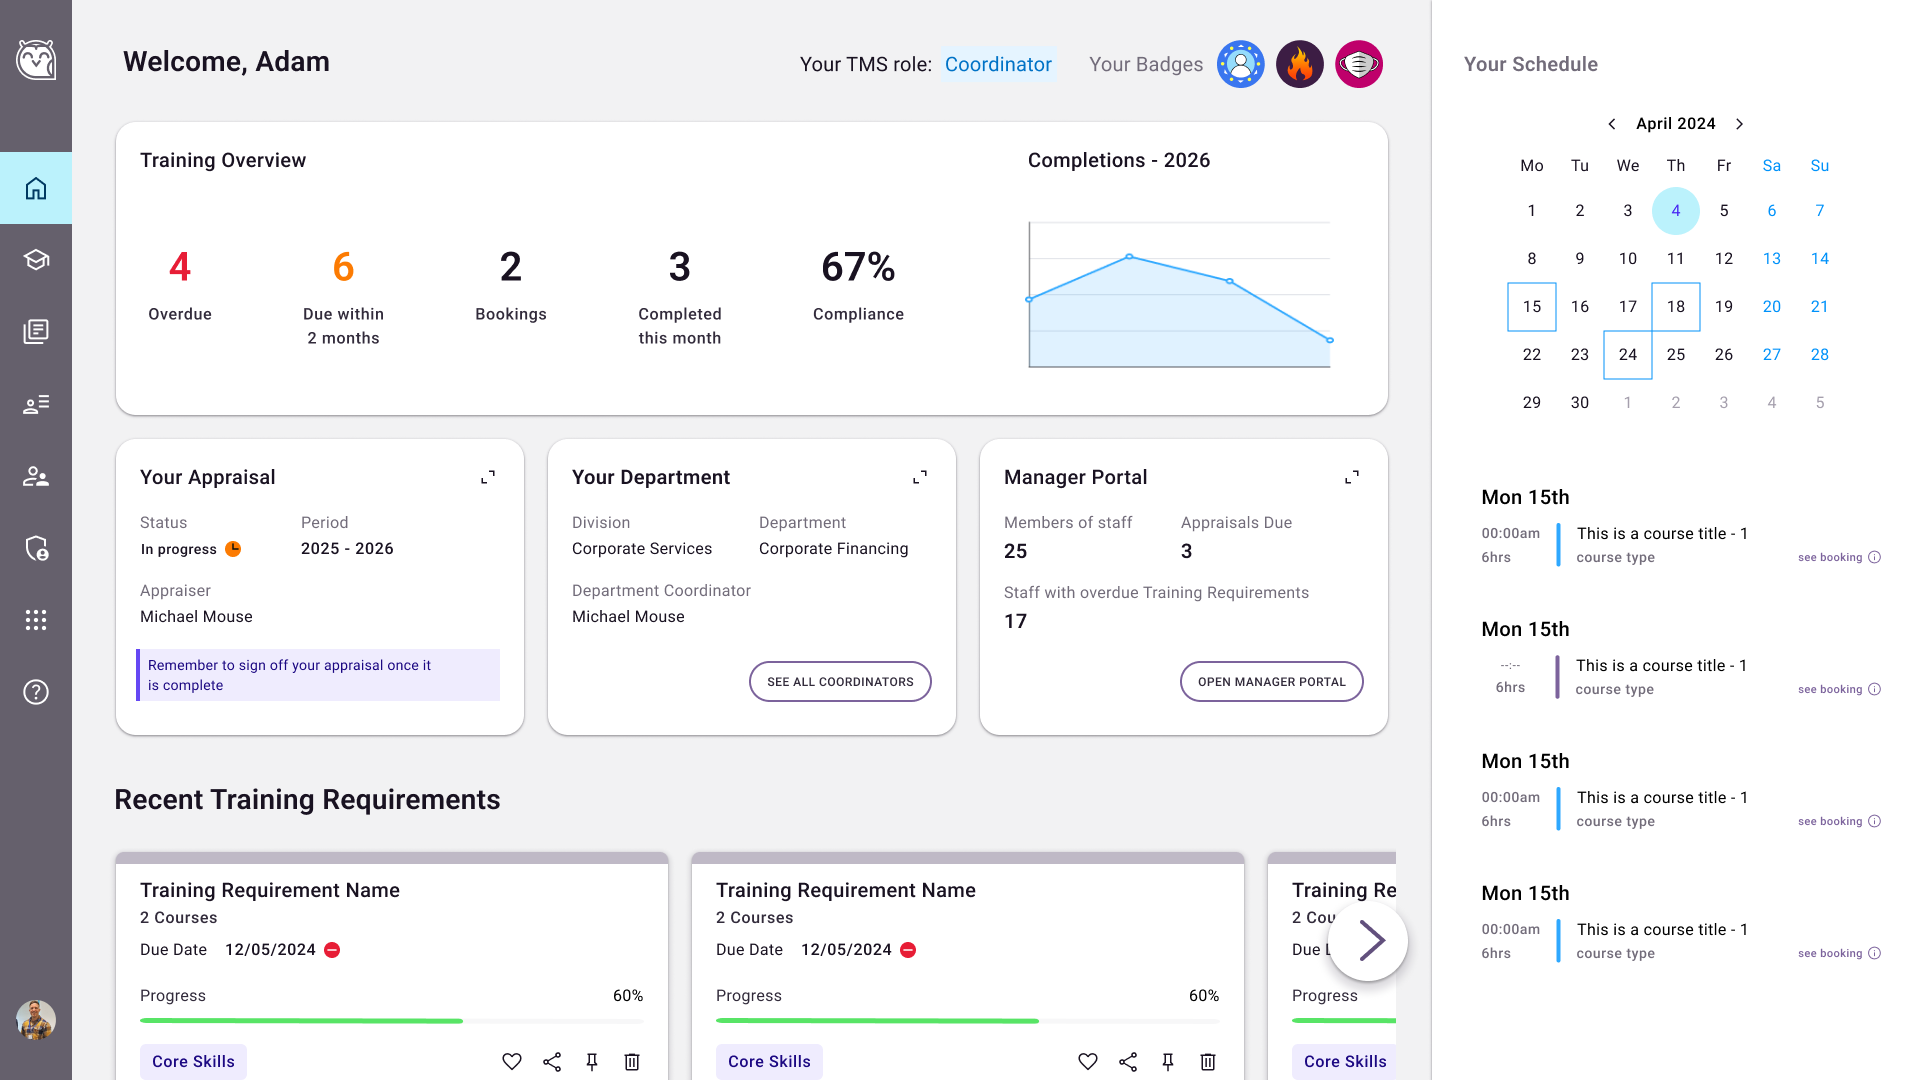Image resolution: width=1920 pixels, height=1080 pixels.
Task: Open the help question mark icon
Action: click(x=36, y=692)
